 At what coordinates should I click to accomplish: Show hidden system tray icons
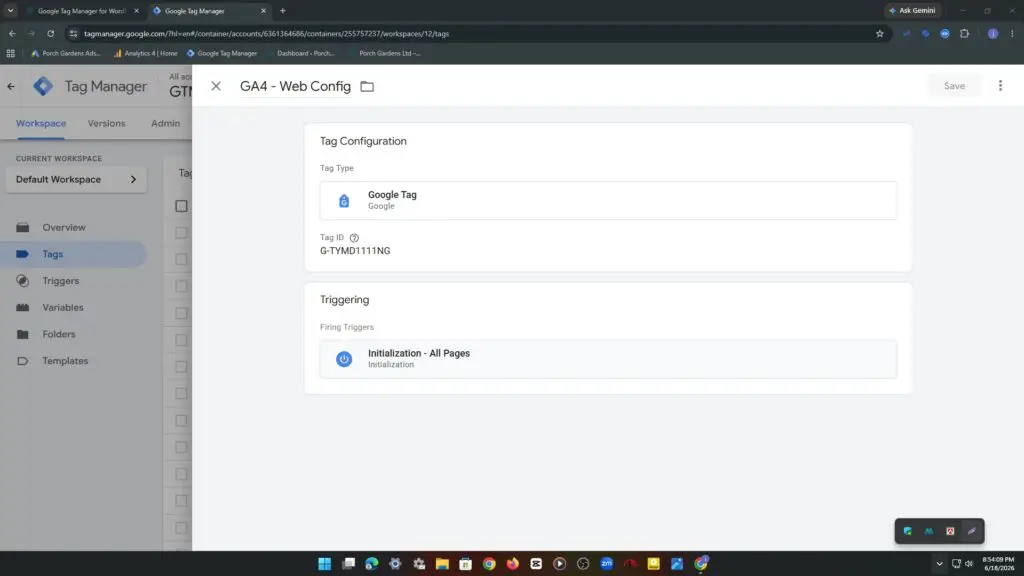(939, 564)
